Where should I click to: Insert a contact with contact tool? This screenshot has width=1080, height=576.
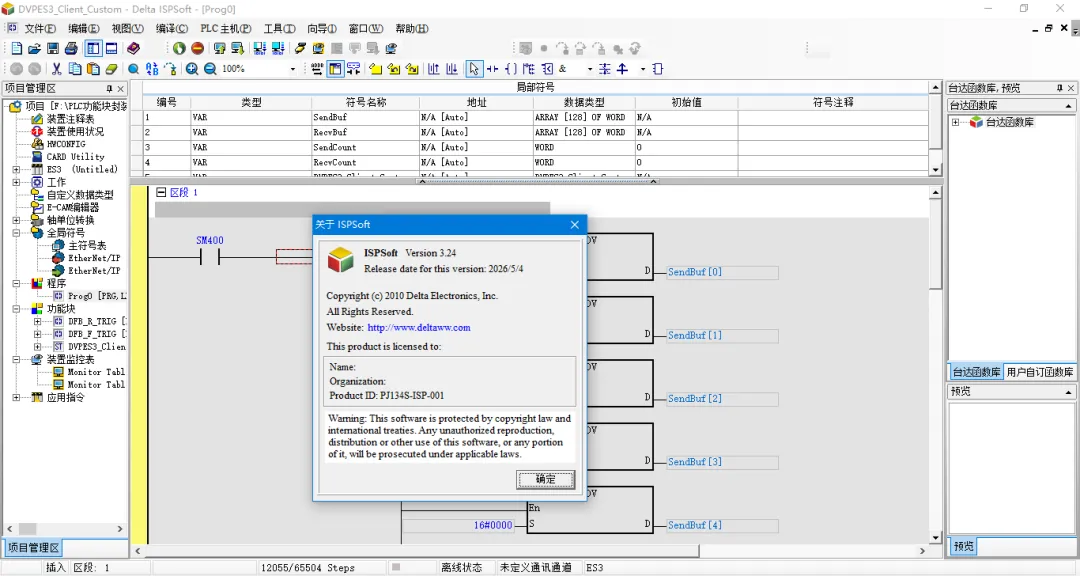[x=492, y=69]
